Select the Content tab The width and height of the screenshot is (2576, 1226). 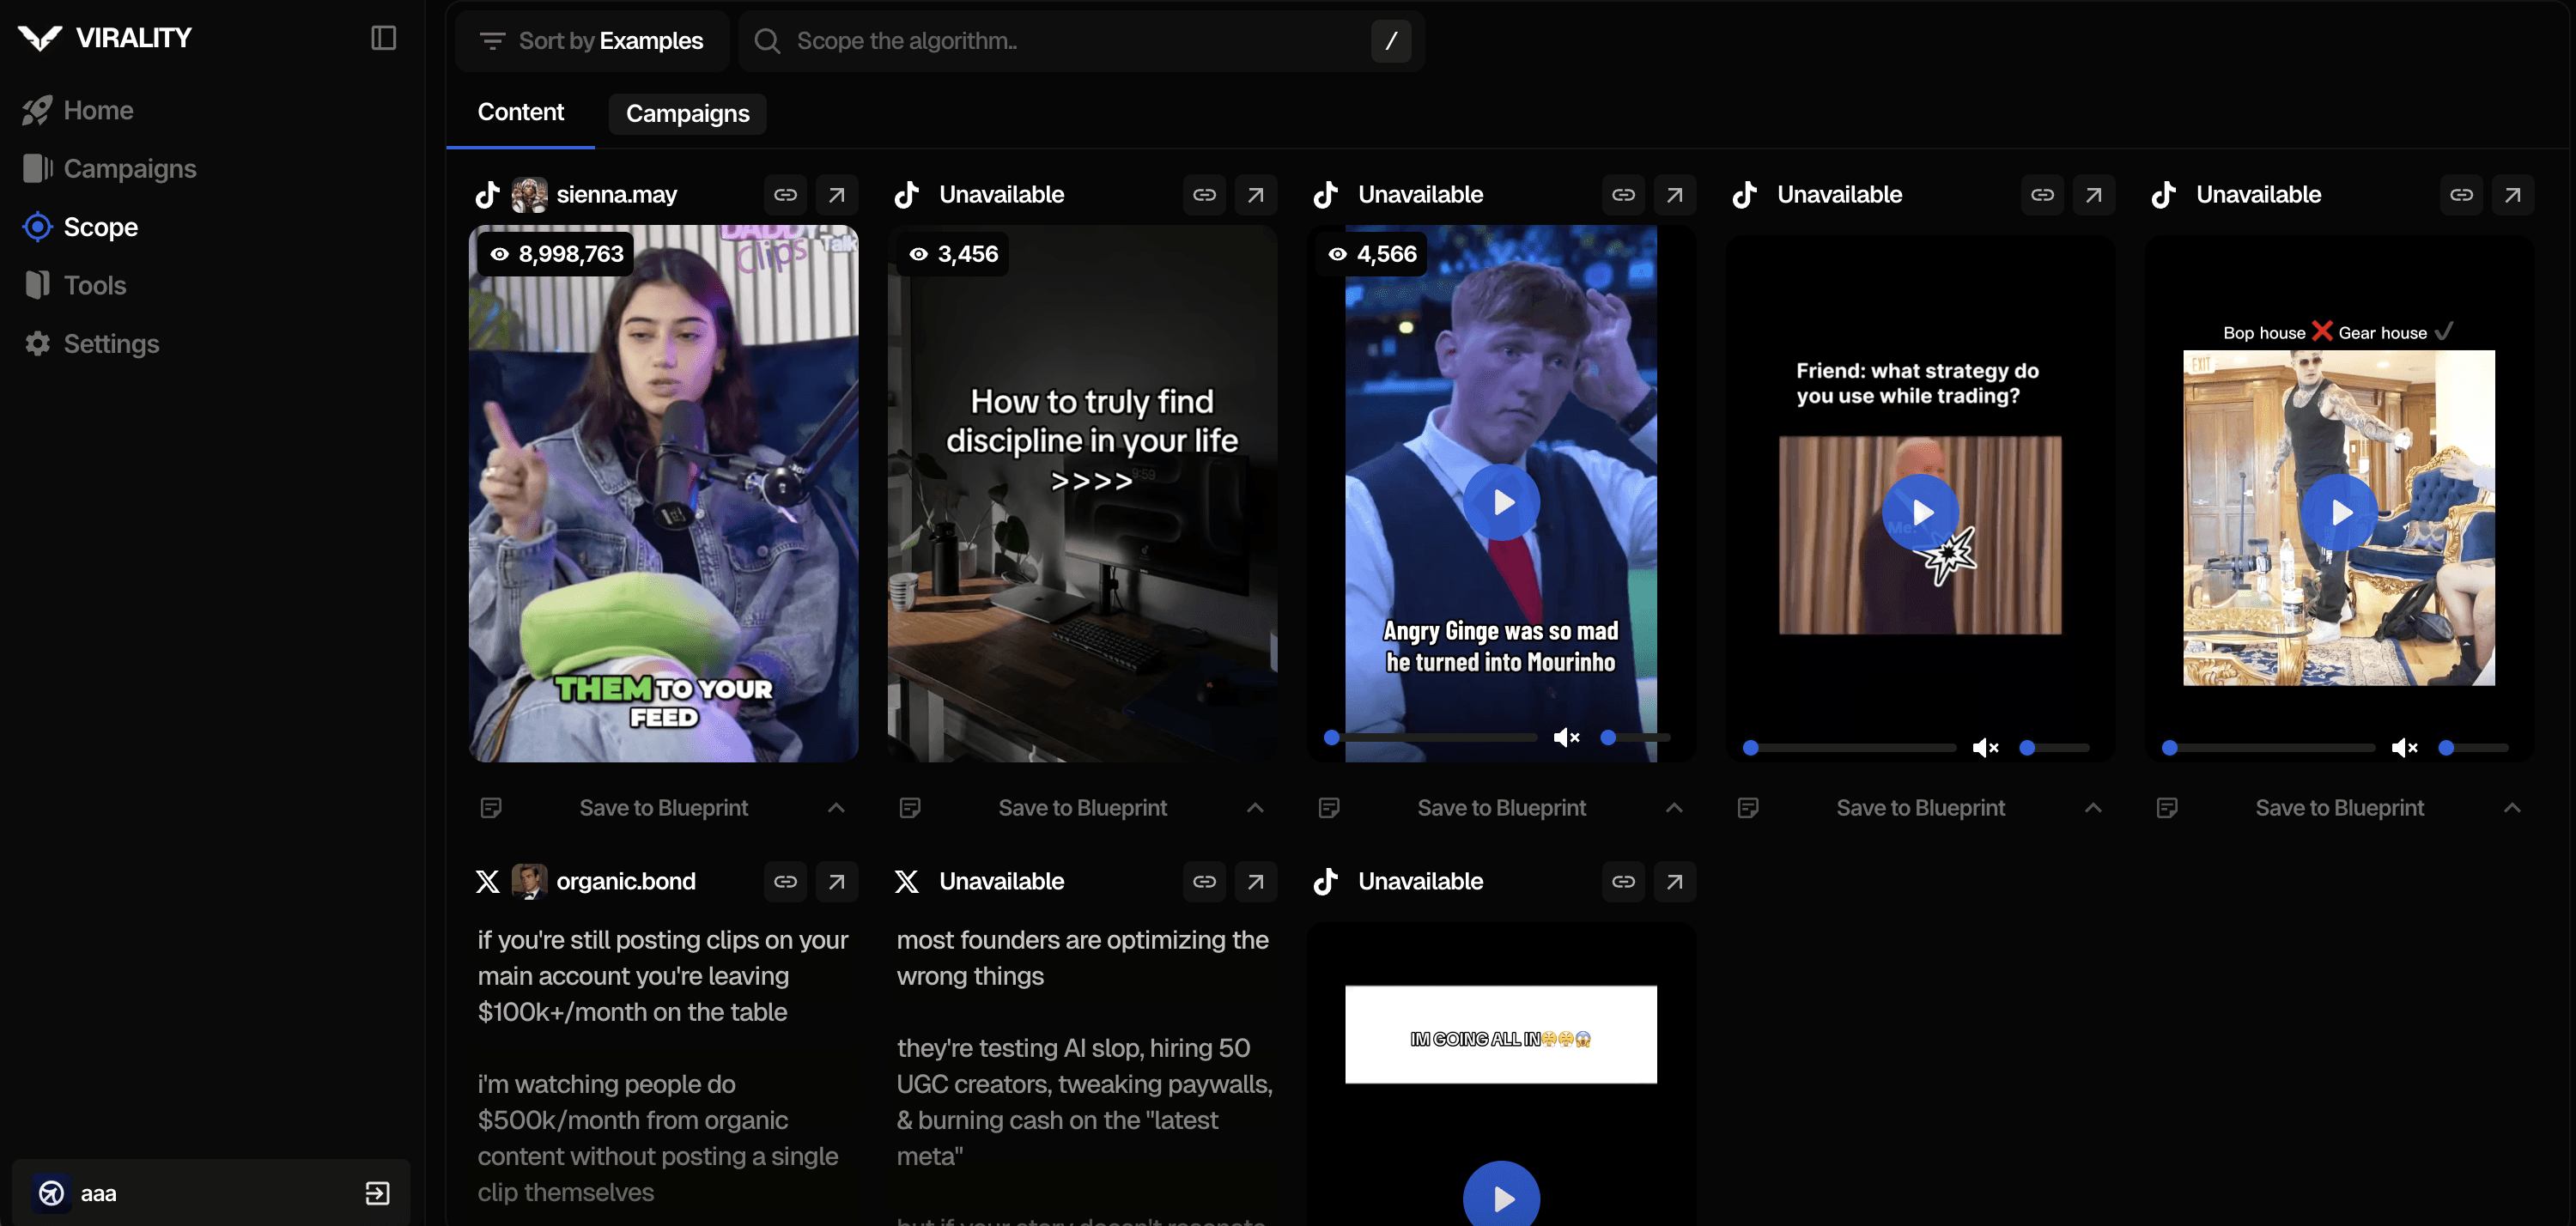520,112
